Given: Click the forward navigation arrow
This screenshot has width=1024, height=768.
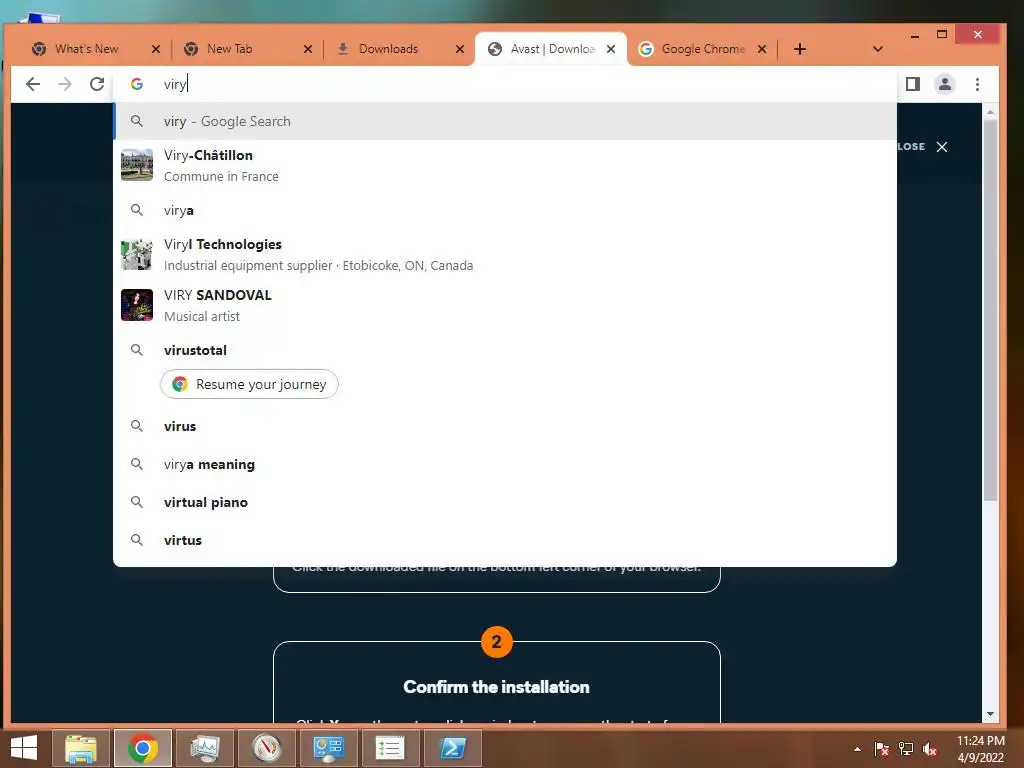Looking at the screenshot, I should point(65,84).
